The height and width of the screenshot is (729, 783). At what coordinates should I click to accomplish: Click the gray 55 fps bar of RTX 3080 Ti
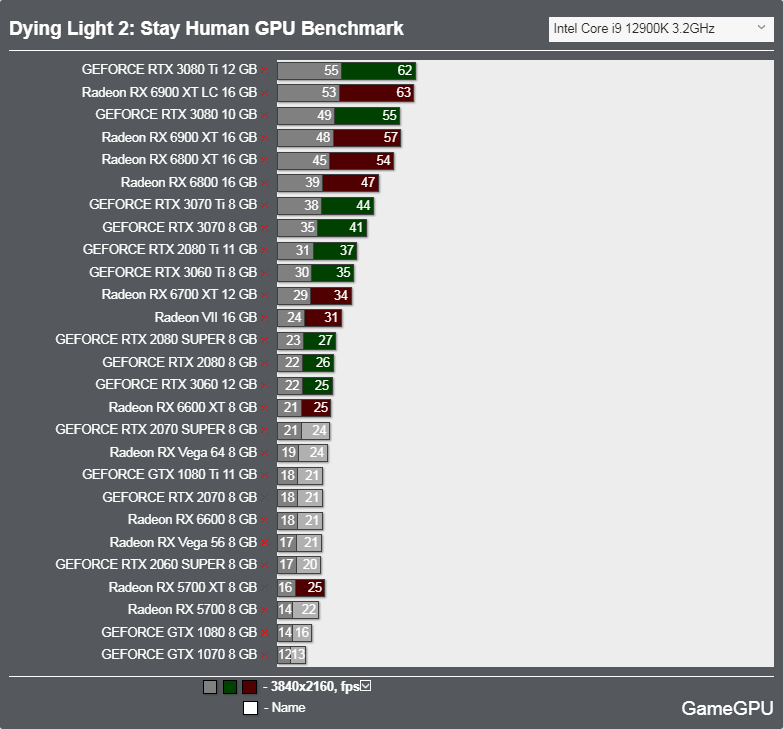tap(310, 70)
